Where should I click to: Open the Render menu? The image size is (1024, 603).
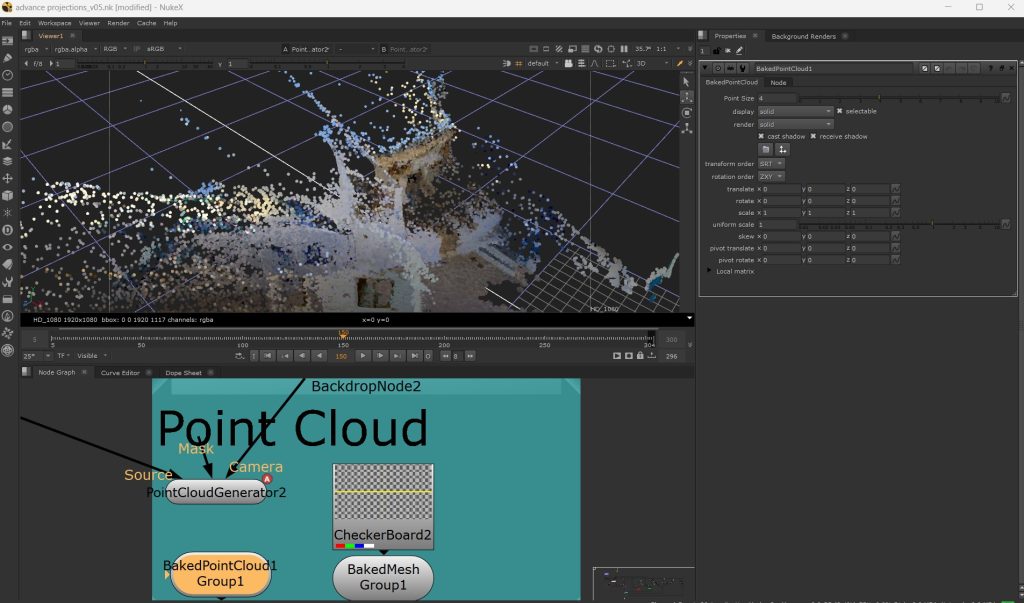[119, 22]
